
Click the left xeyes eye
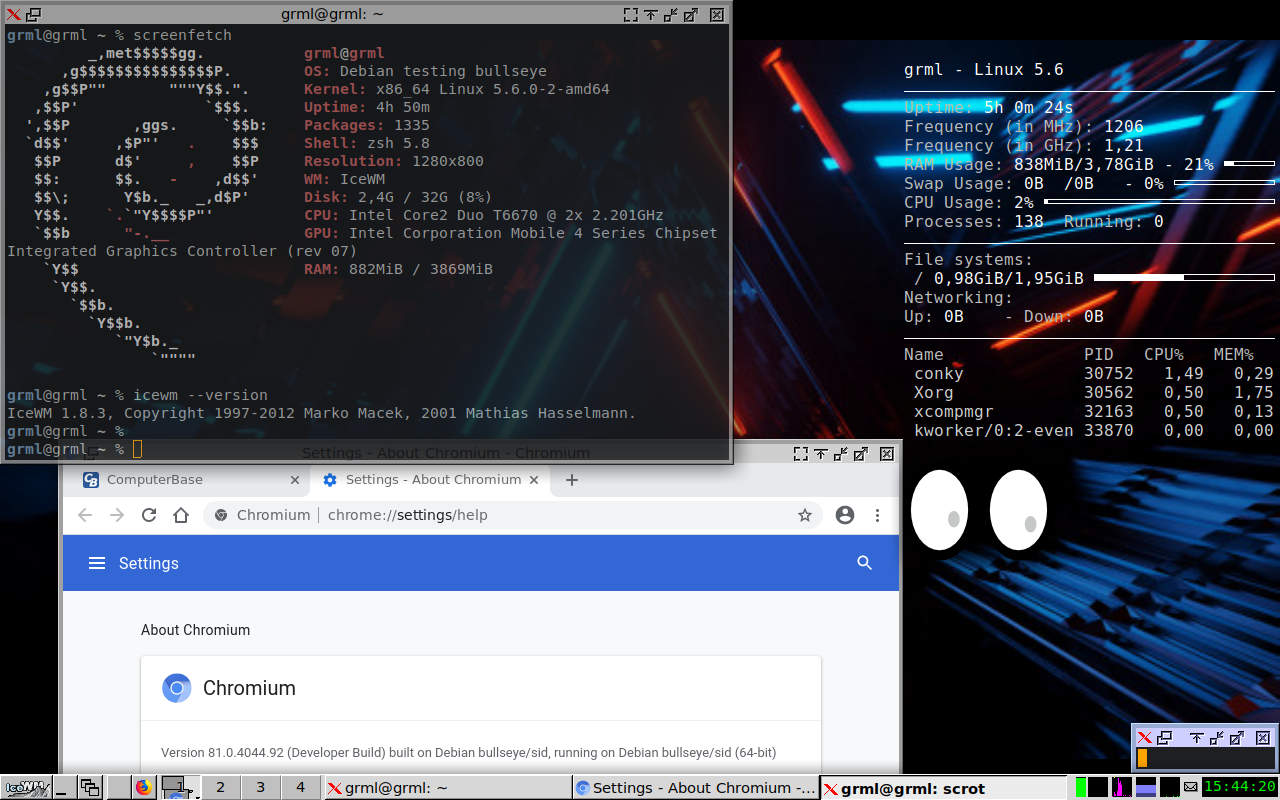(x=940, y=510)
